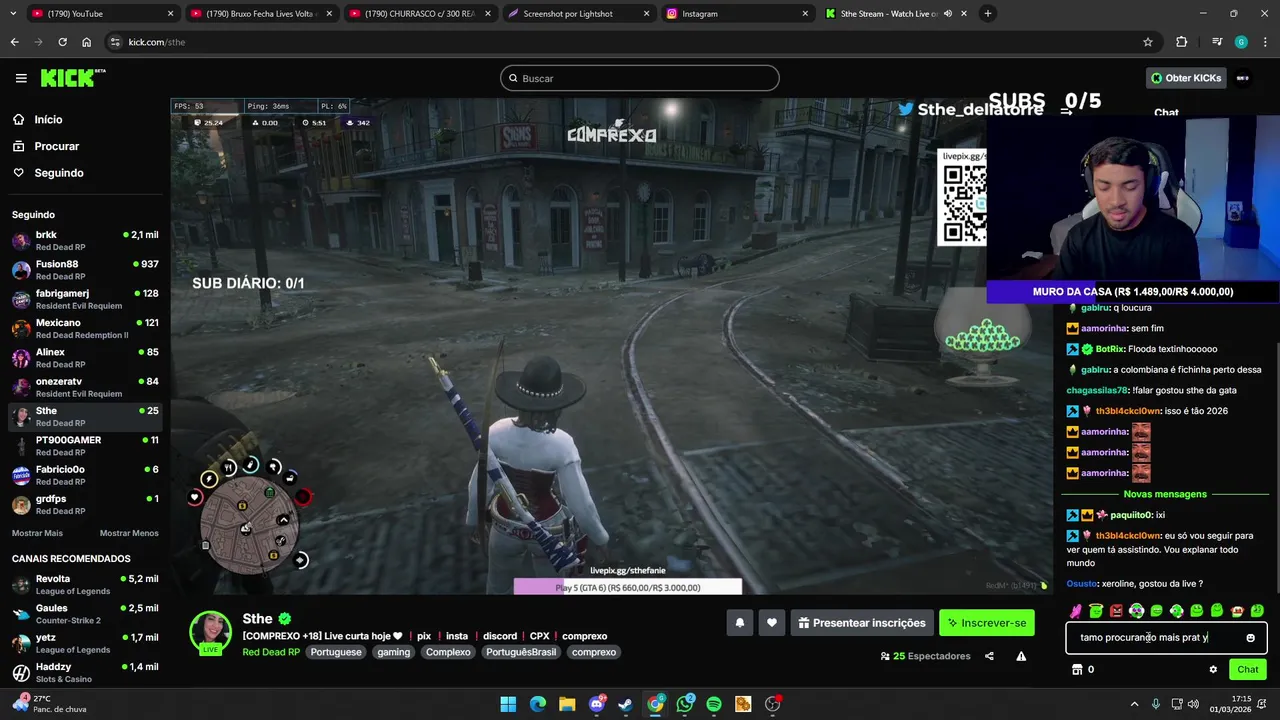Insert the red angry face emote
The height and width of the screenshot is (720, 1280).
pos(1116,611)
